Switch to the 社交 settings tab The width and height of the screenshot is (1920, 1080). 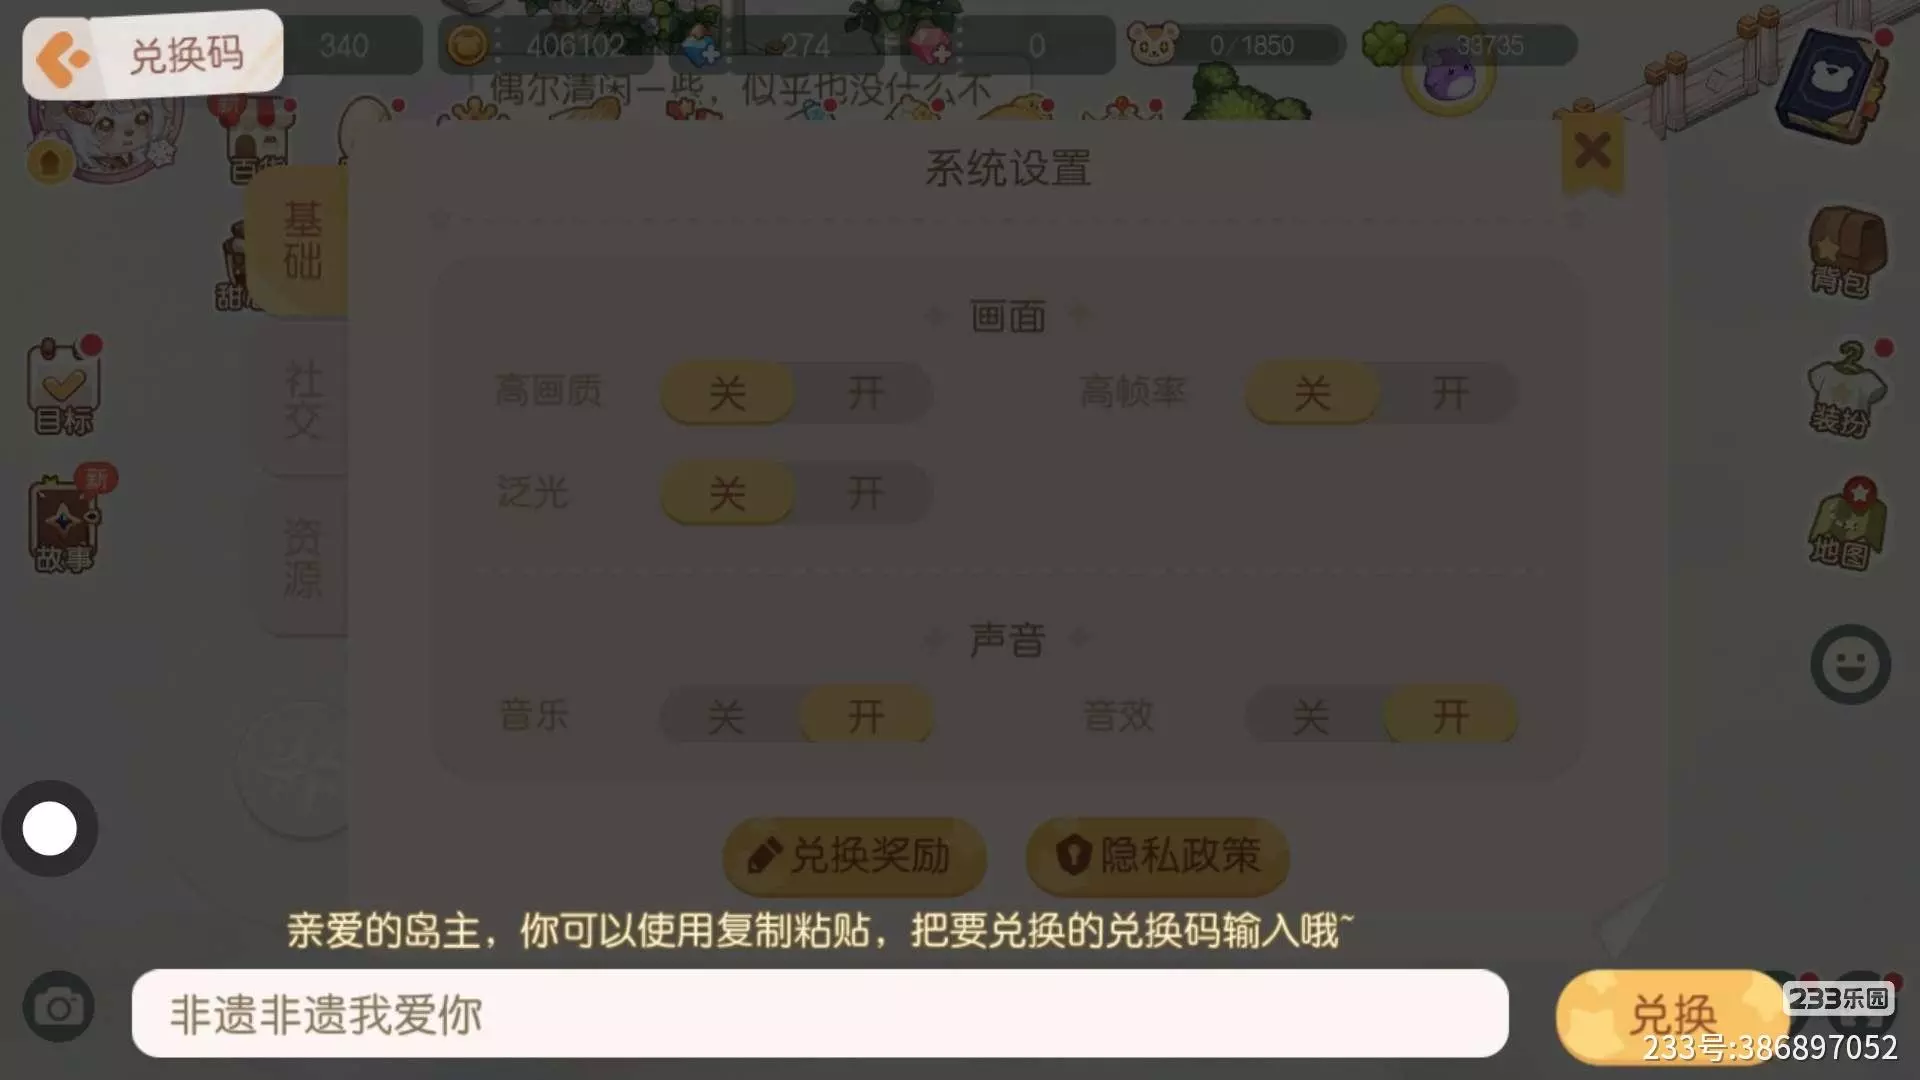click(303, 400)
